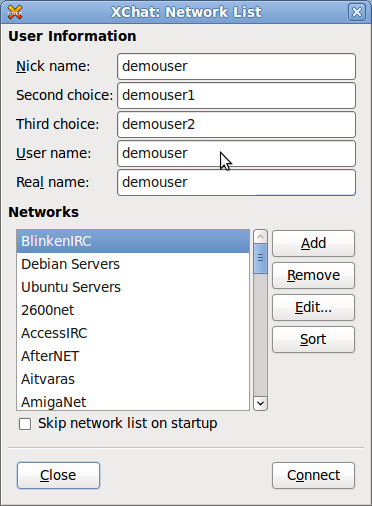The height and width of the screenshot is (506, 372).
Task: Open the Edit... dialog for network
Action: point(313,307)
